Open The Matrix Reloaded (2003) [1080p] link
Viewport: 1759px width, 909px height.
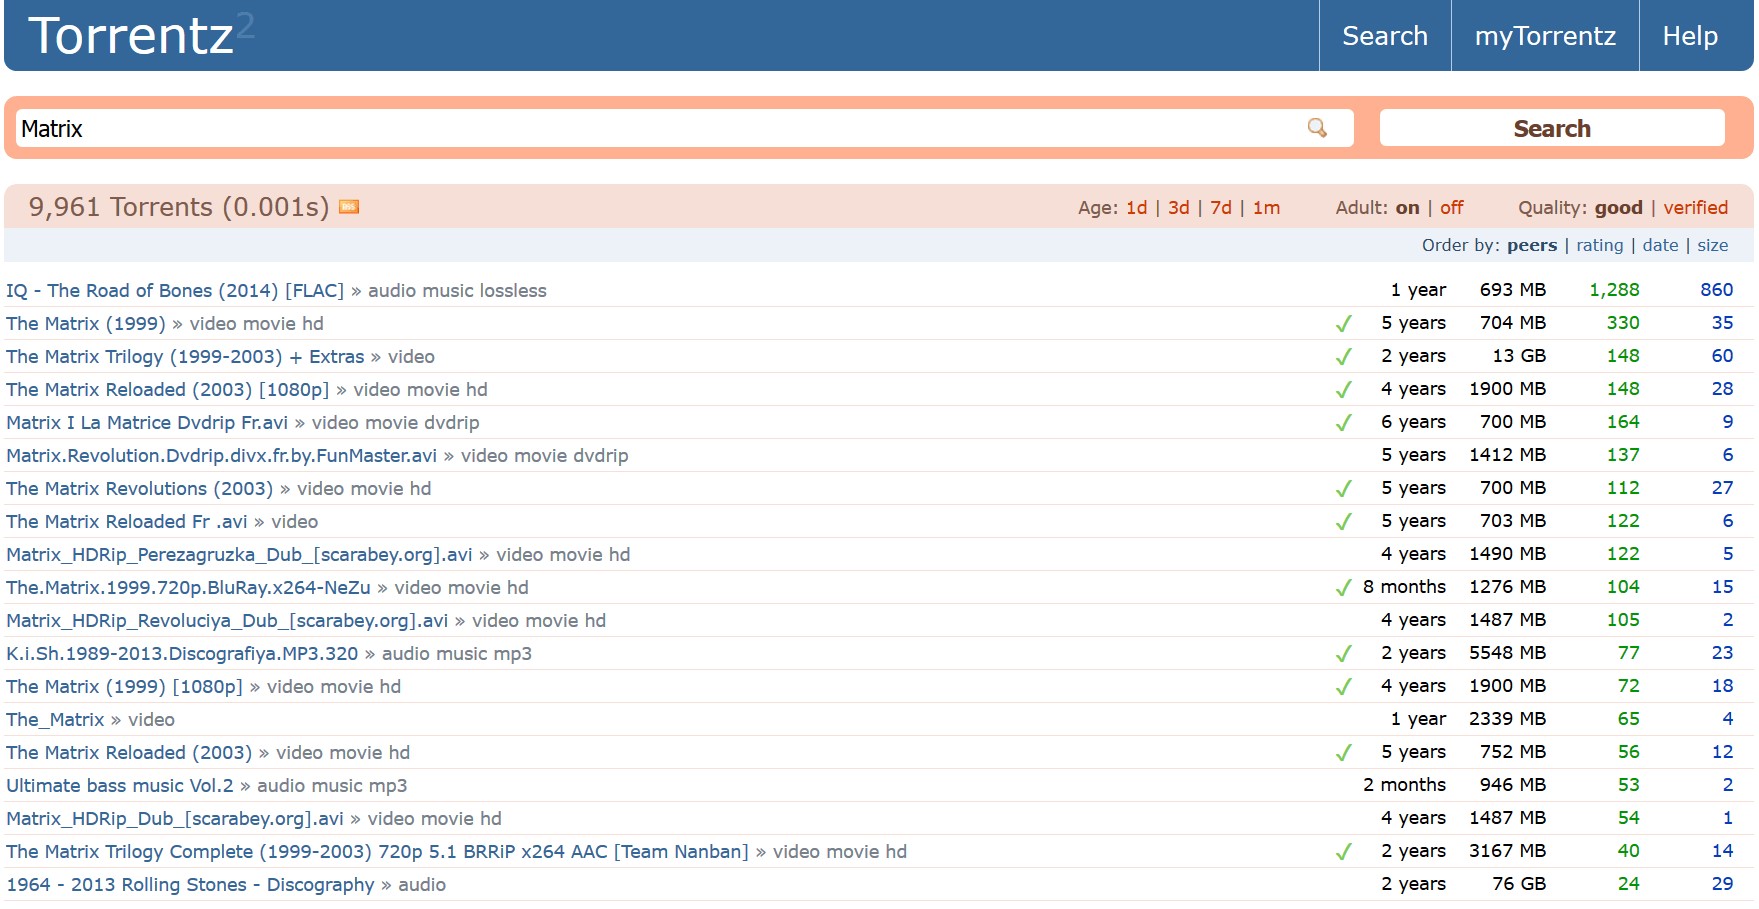tap(168, 390)
